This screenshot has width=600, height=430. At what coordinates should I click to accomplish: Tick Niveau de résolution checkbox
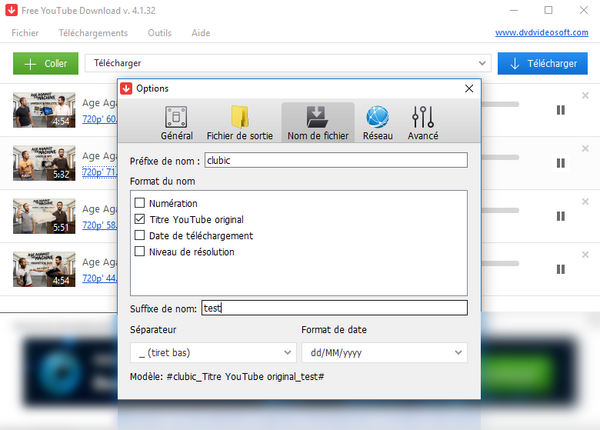point(140,251)
